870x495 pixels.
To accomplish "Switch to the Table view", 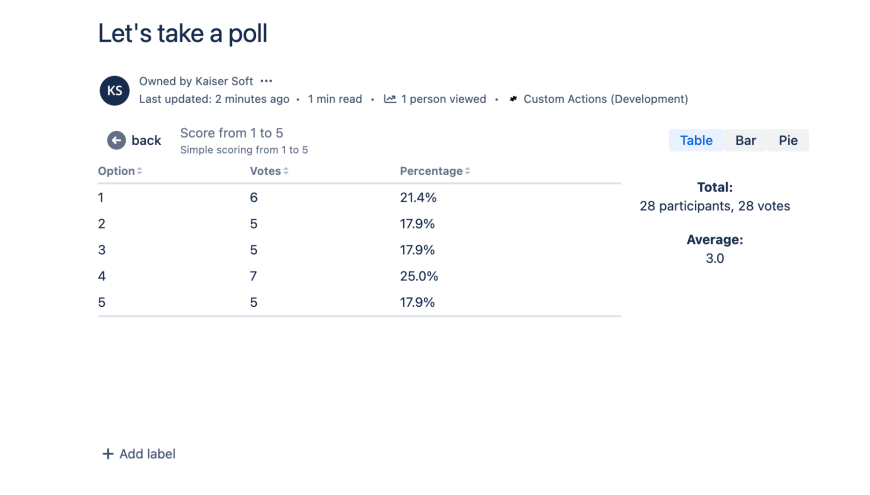I will (x=696, y=140).
